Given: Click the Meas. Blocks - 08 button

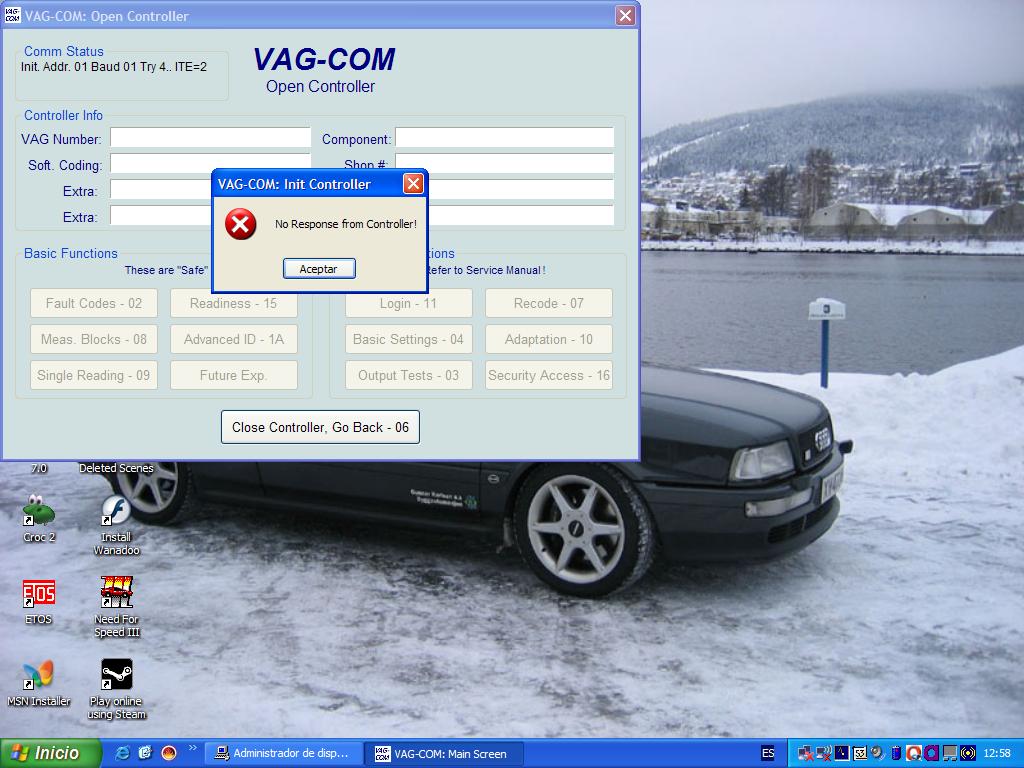Looking at the screenshot, I should pos(93,340).
